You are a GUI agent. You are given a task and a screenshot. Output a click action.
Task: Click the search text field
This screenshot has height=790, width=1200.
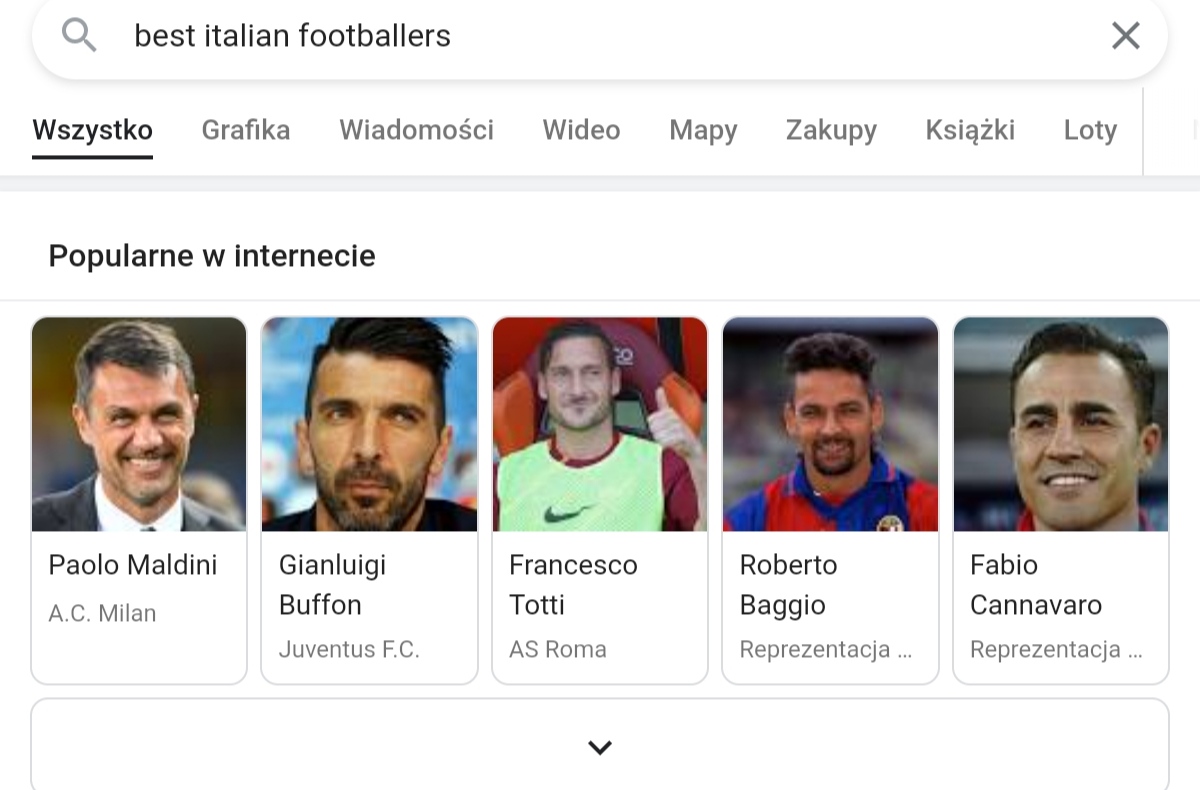point(600,36)
